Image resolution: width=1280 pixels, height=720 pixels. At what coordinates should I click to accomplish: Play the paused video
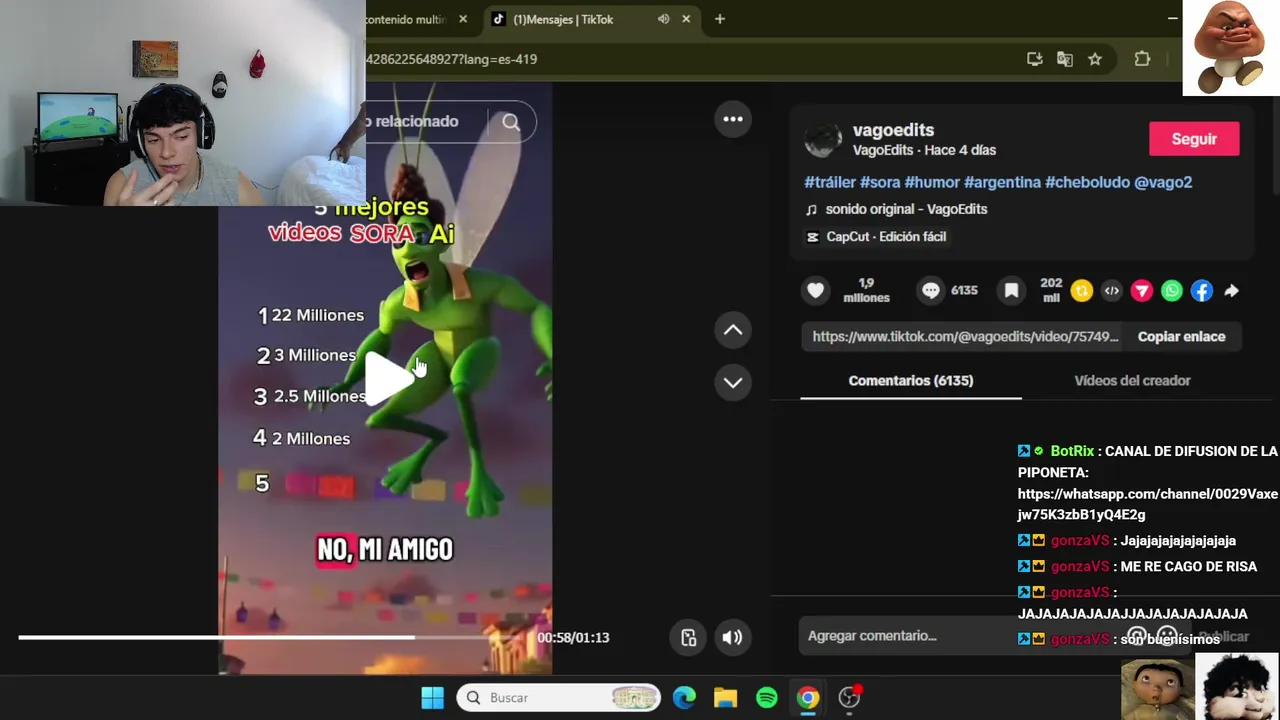pos(388,380)
